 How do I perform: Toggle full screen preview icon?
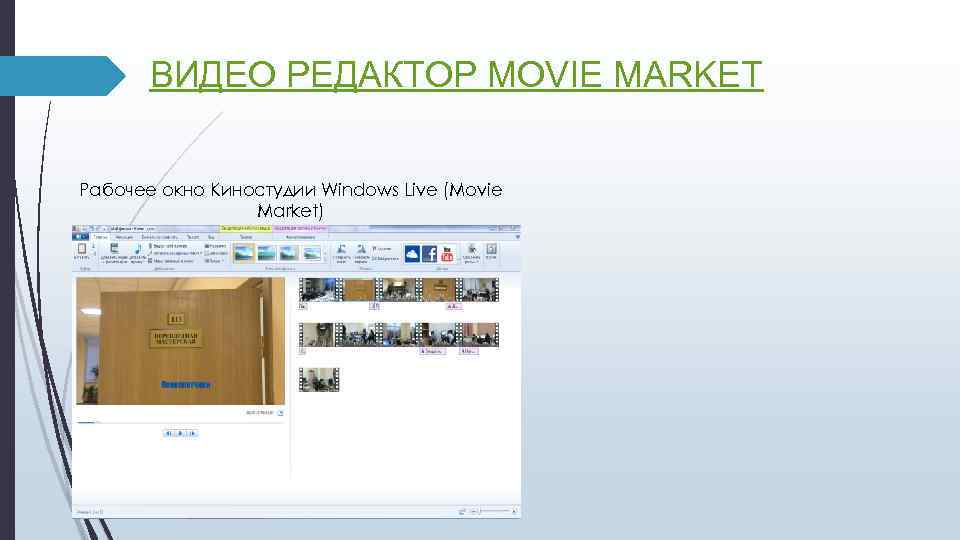coord(280,413)
